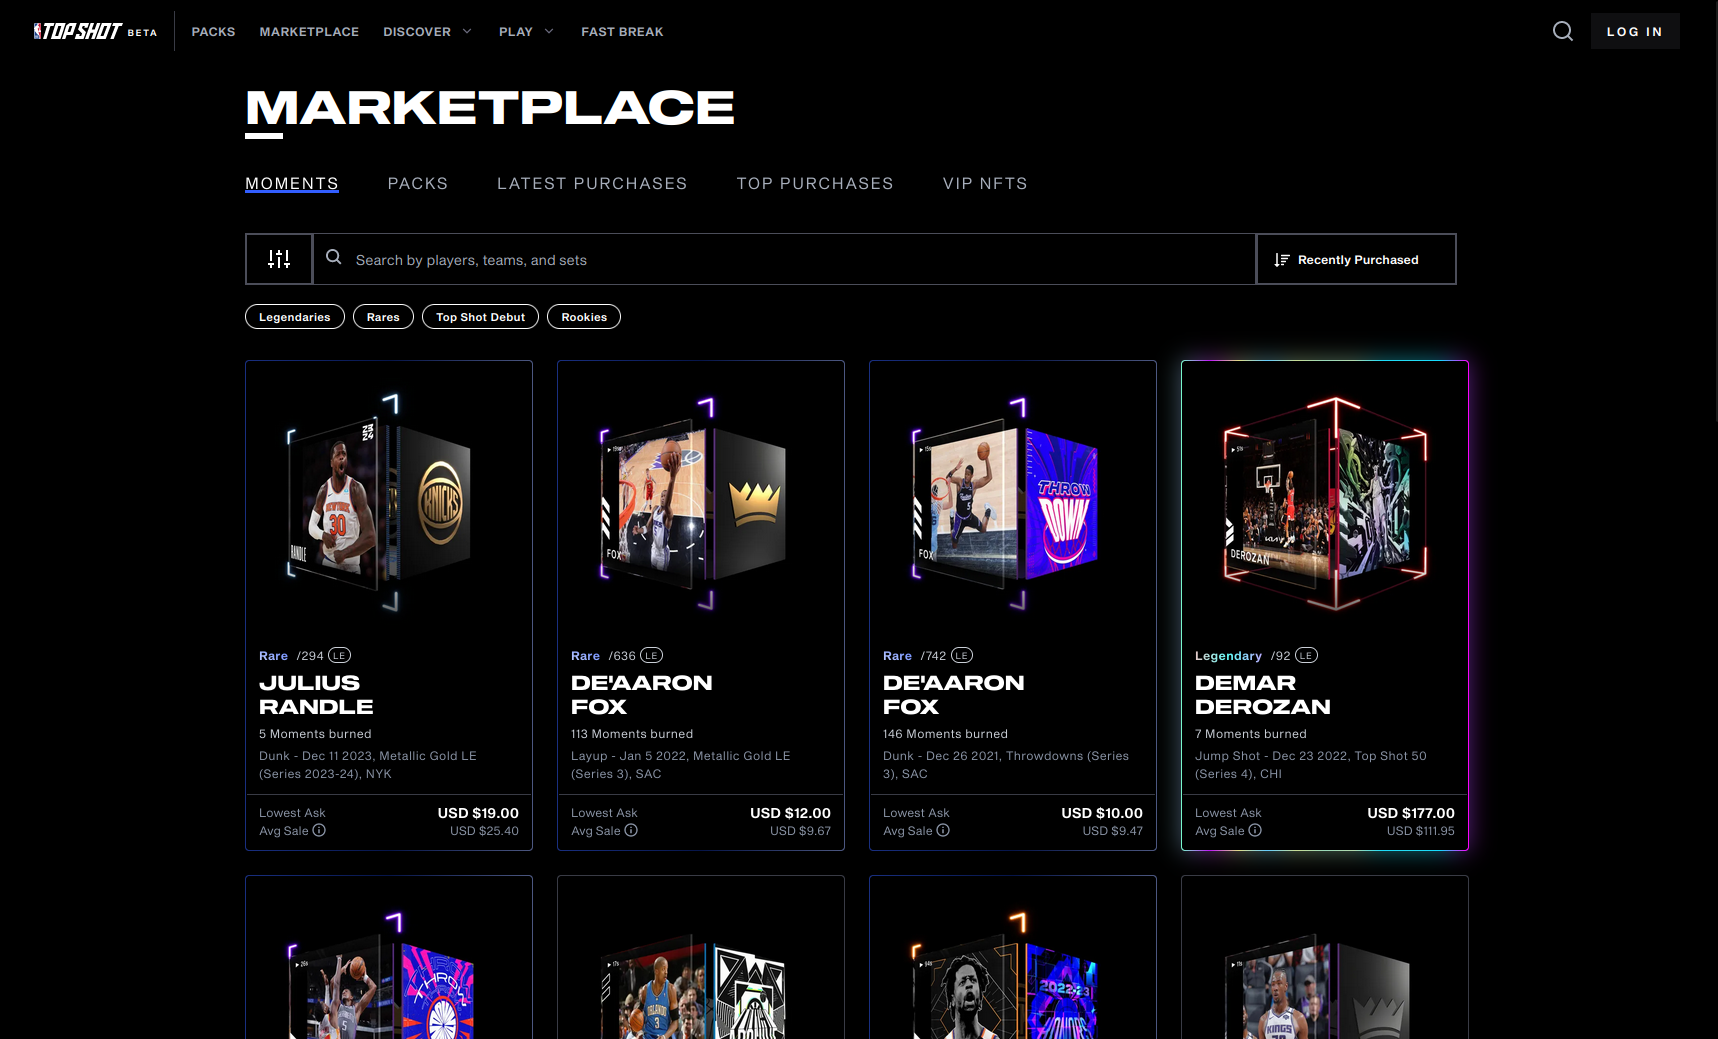Apply the Rares filter chip
The width and height of the screenshot is (1718, 1039).
pyautogui.click(x=383, y=317)
